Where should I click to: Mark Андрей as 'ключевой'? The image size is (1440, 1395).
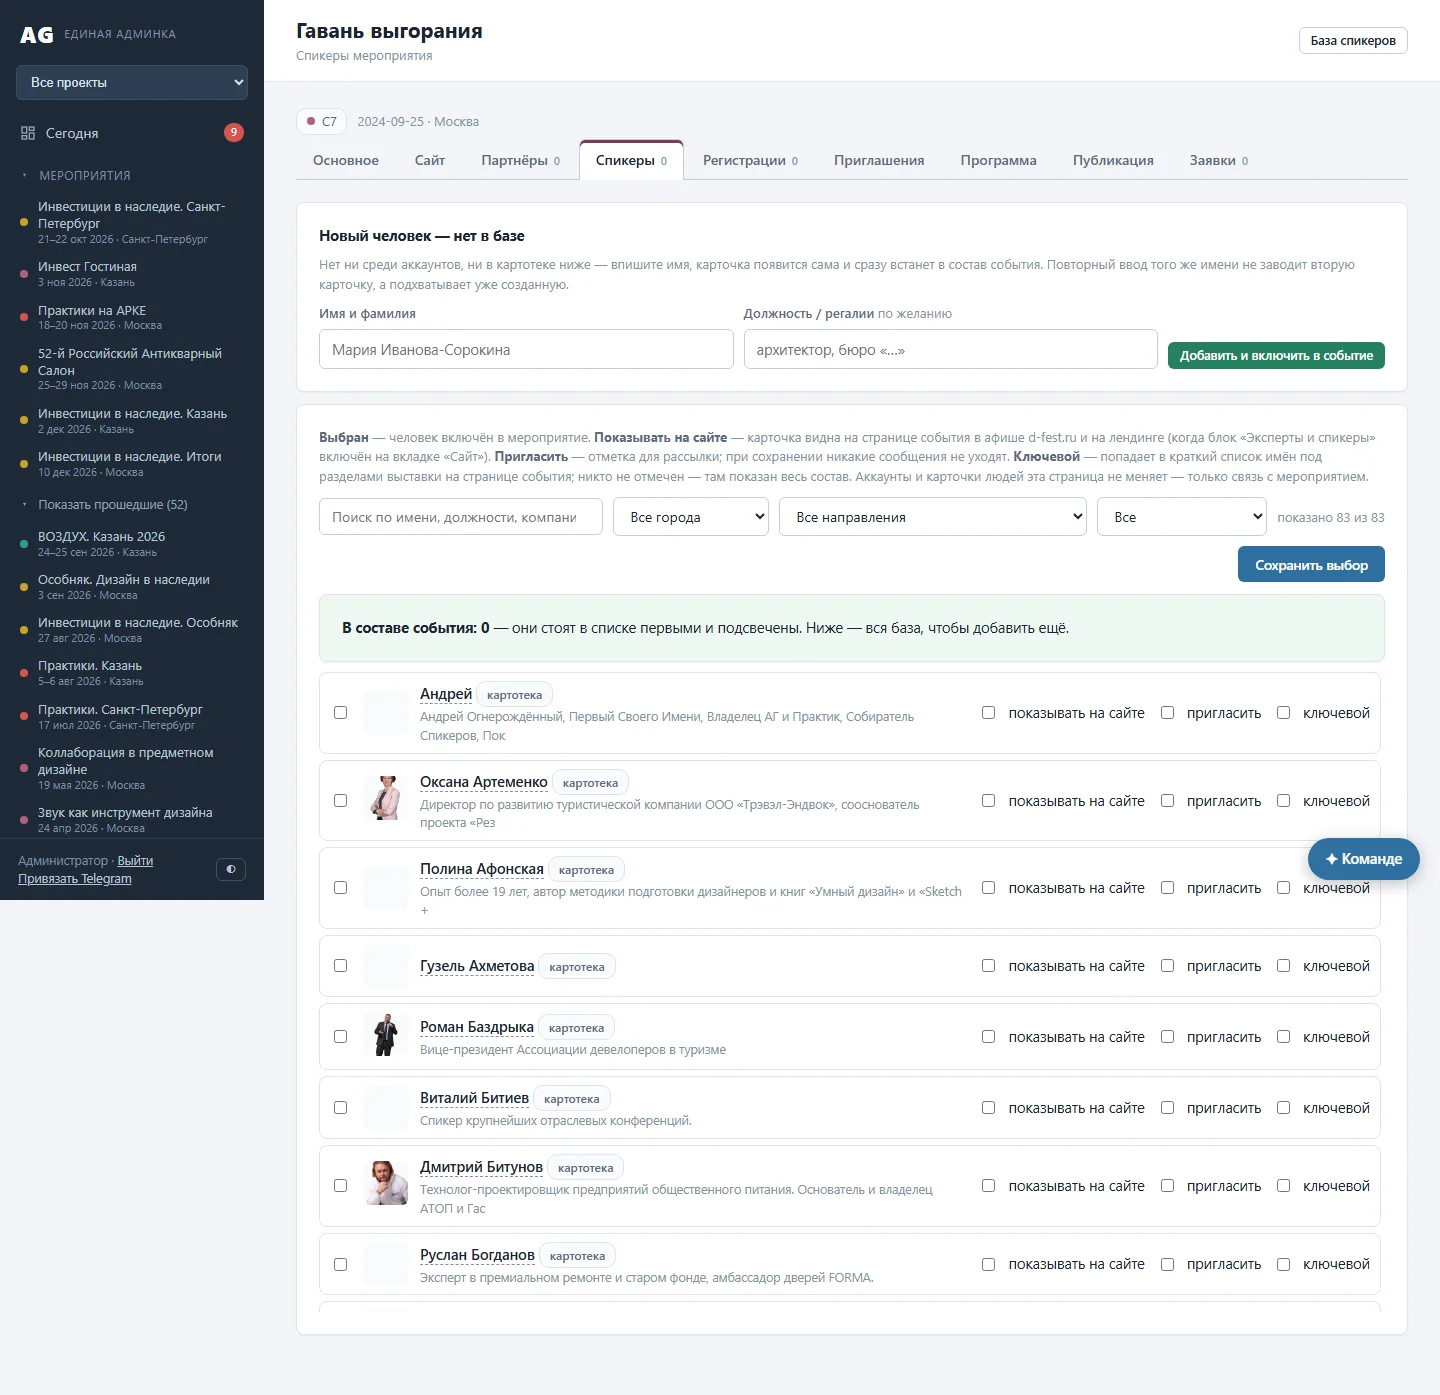tap(1283, 713)
